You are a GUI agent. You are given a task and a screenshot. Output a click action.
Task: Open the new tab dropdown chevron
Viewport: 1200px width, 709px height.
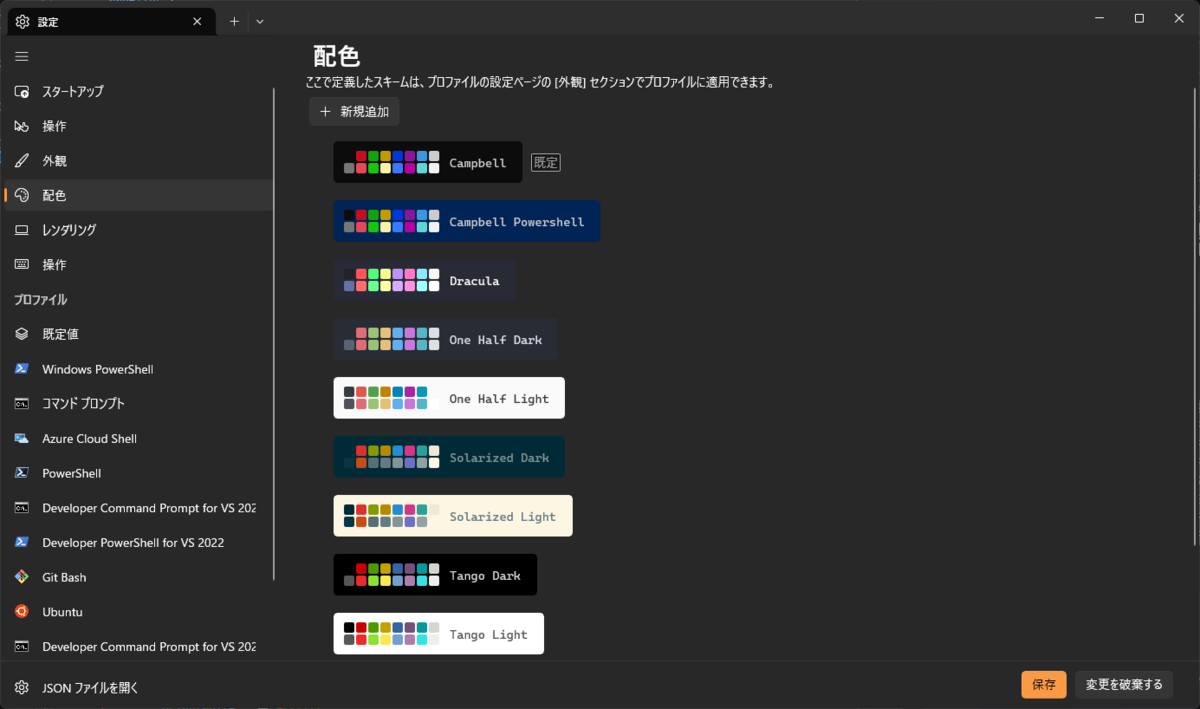click(260, 21)
